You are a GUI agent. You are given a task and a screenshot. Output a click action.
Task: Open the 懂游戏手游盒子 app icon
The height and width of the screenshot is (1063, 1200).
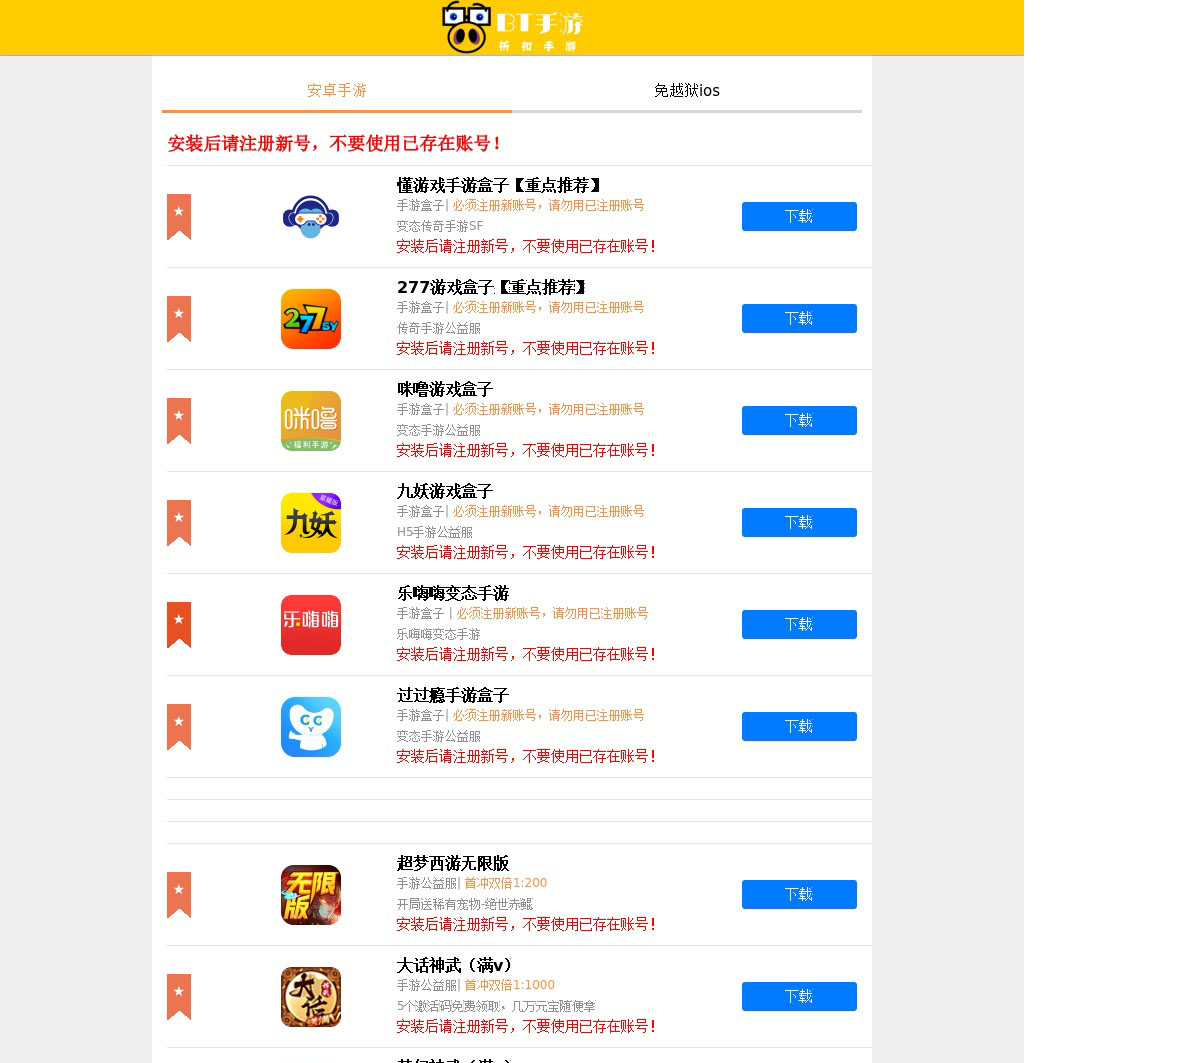(x=311, y=217)
